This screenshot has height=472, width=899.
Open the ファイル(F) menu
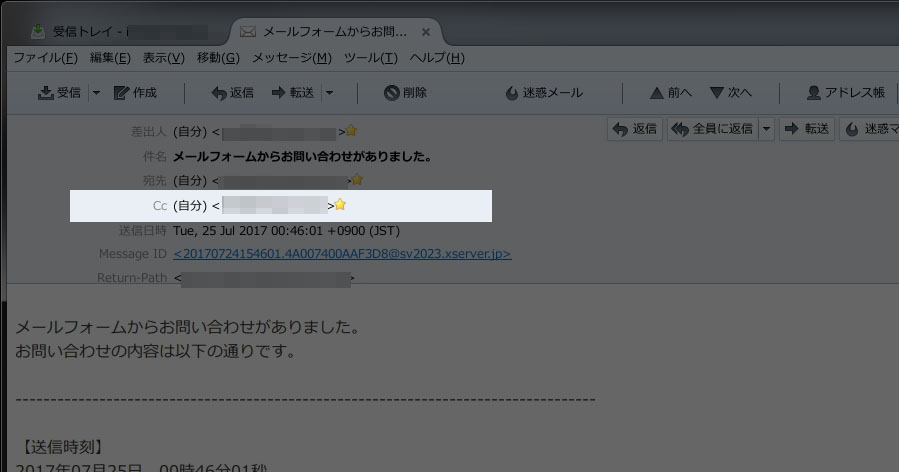[45, 58]
